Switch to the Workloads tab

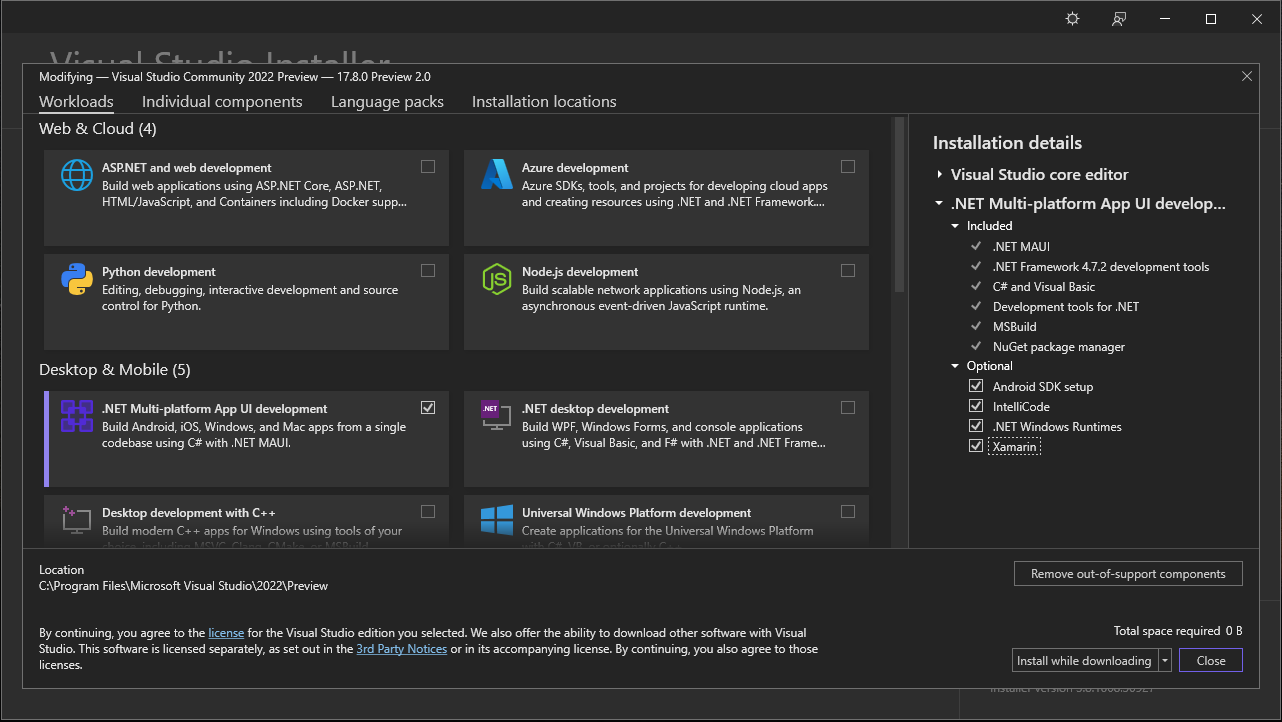point(76,102)
